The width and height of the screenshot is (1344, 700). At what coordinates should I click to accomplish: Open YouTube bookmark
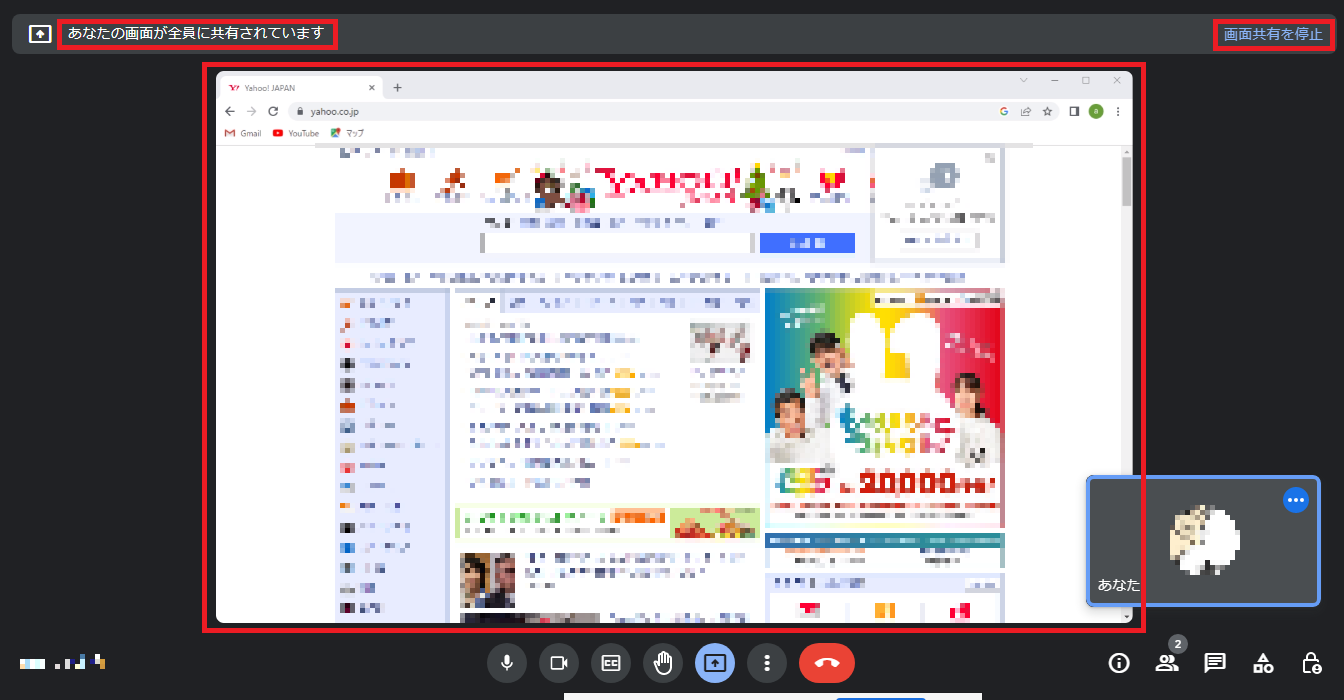(x=296, y=133)
